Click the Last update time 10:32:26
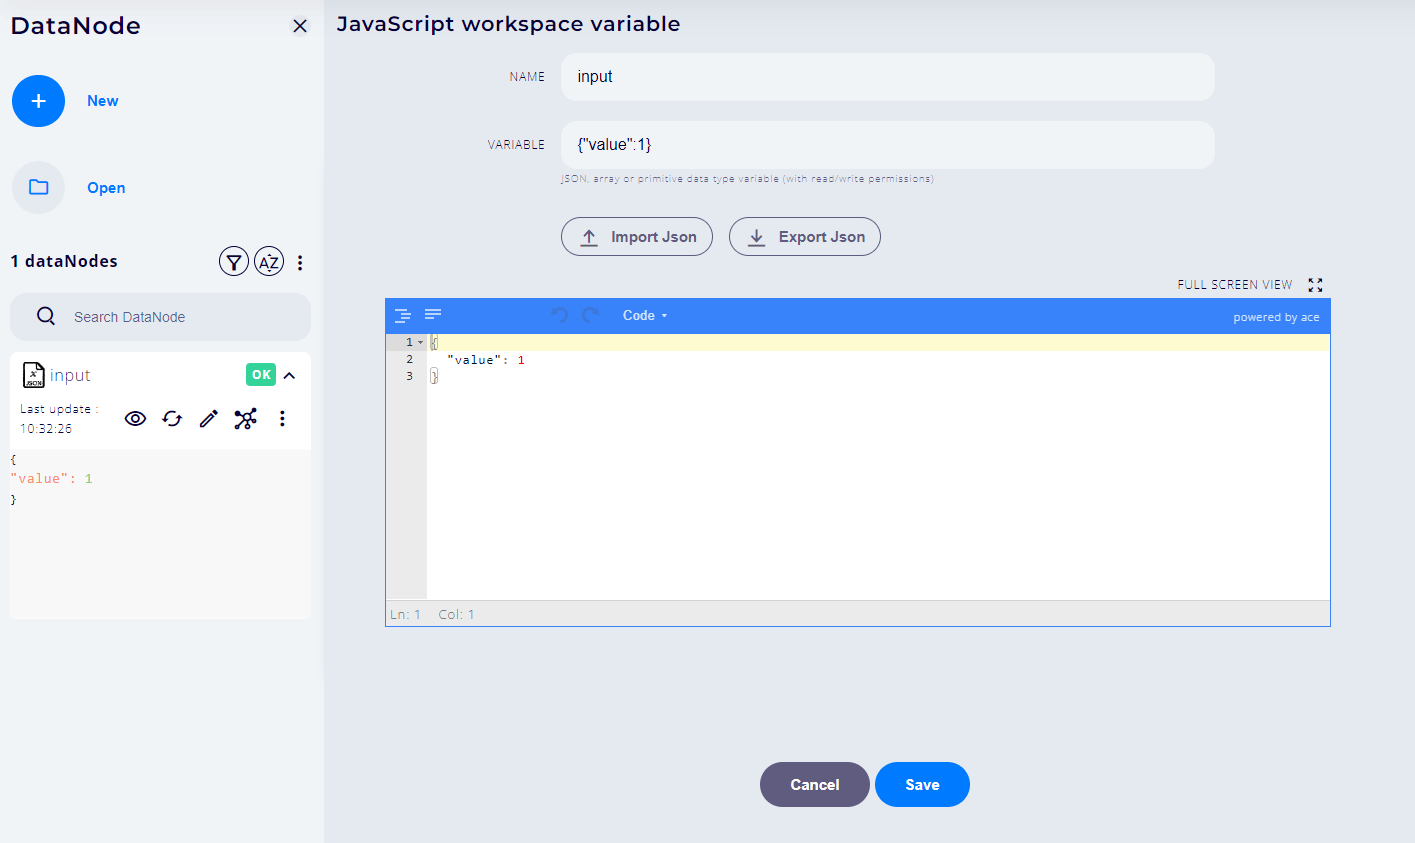1415x843 pixels. 46,429
